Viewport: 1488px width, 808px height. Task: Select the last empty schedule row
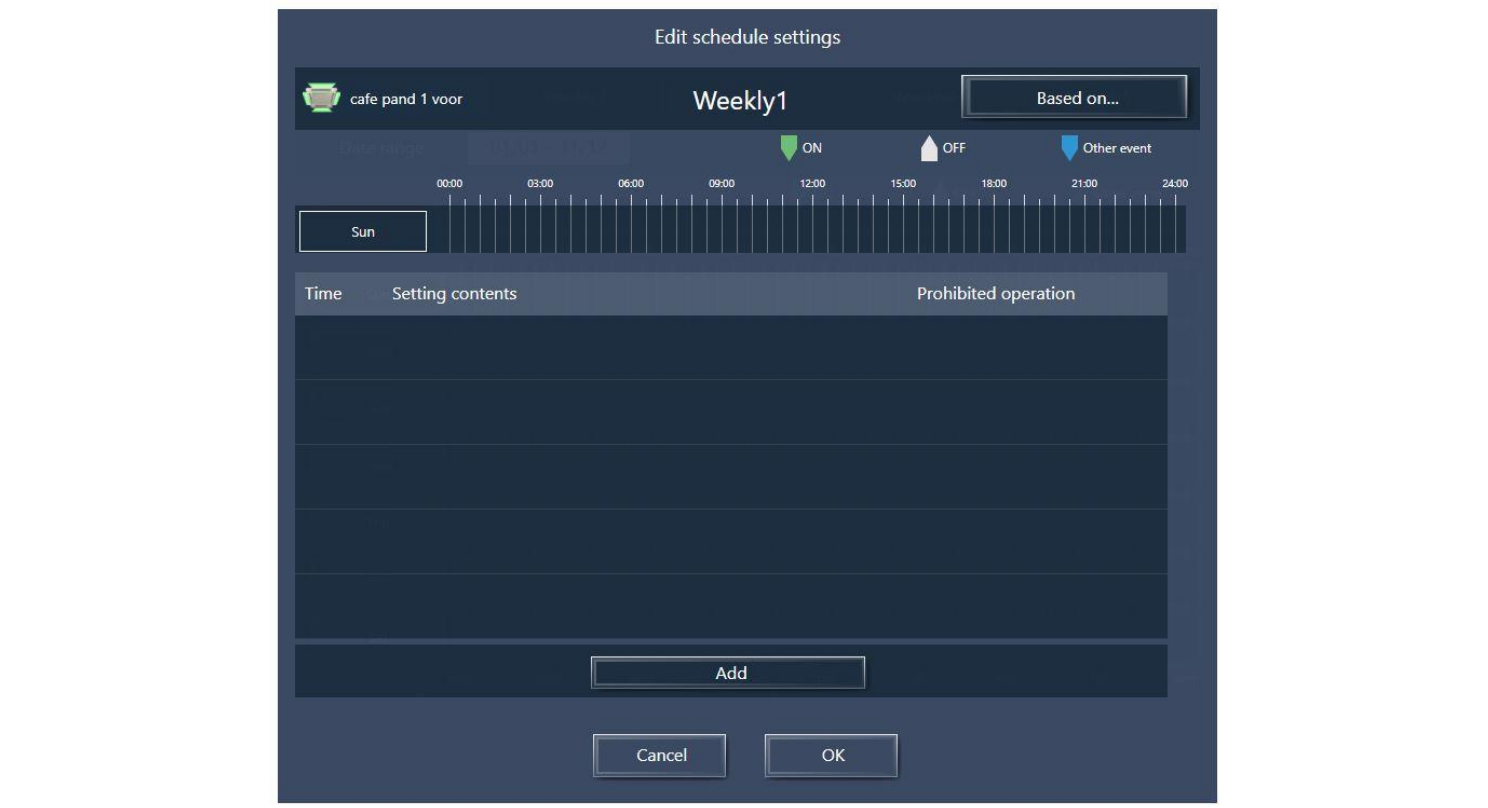click(730, 606)
